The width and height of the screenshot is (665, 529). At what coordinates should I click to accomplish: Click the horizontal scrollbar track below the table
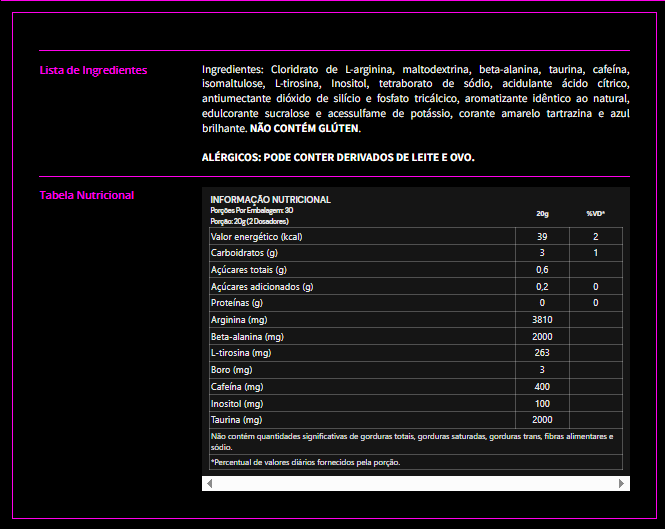click(x=415, y=484)
